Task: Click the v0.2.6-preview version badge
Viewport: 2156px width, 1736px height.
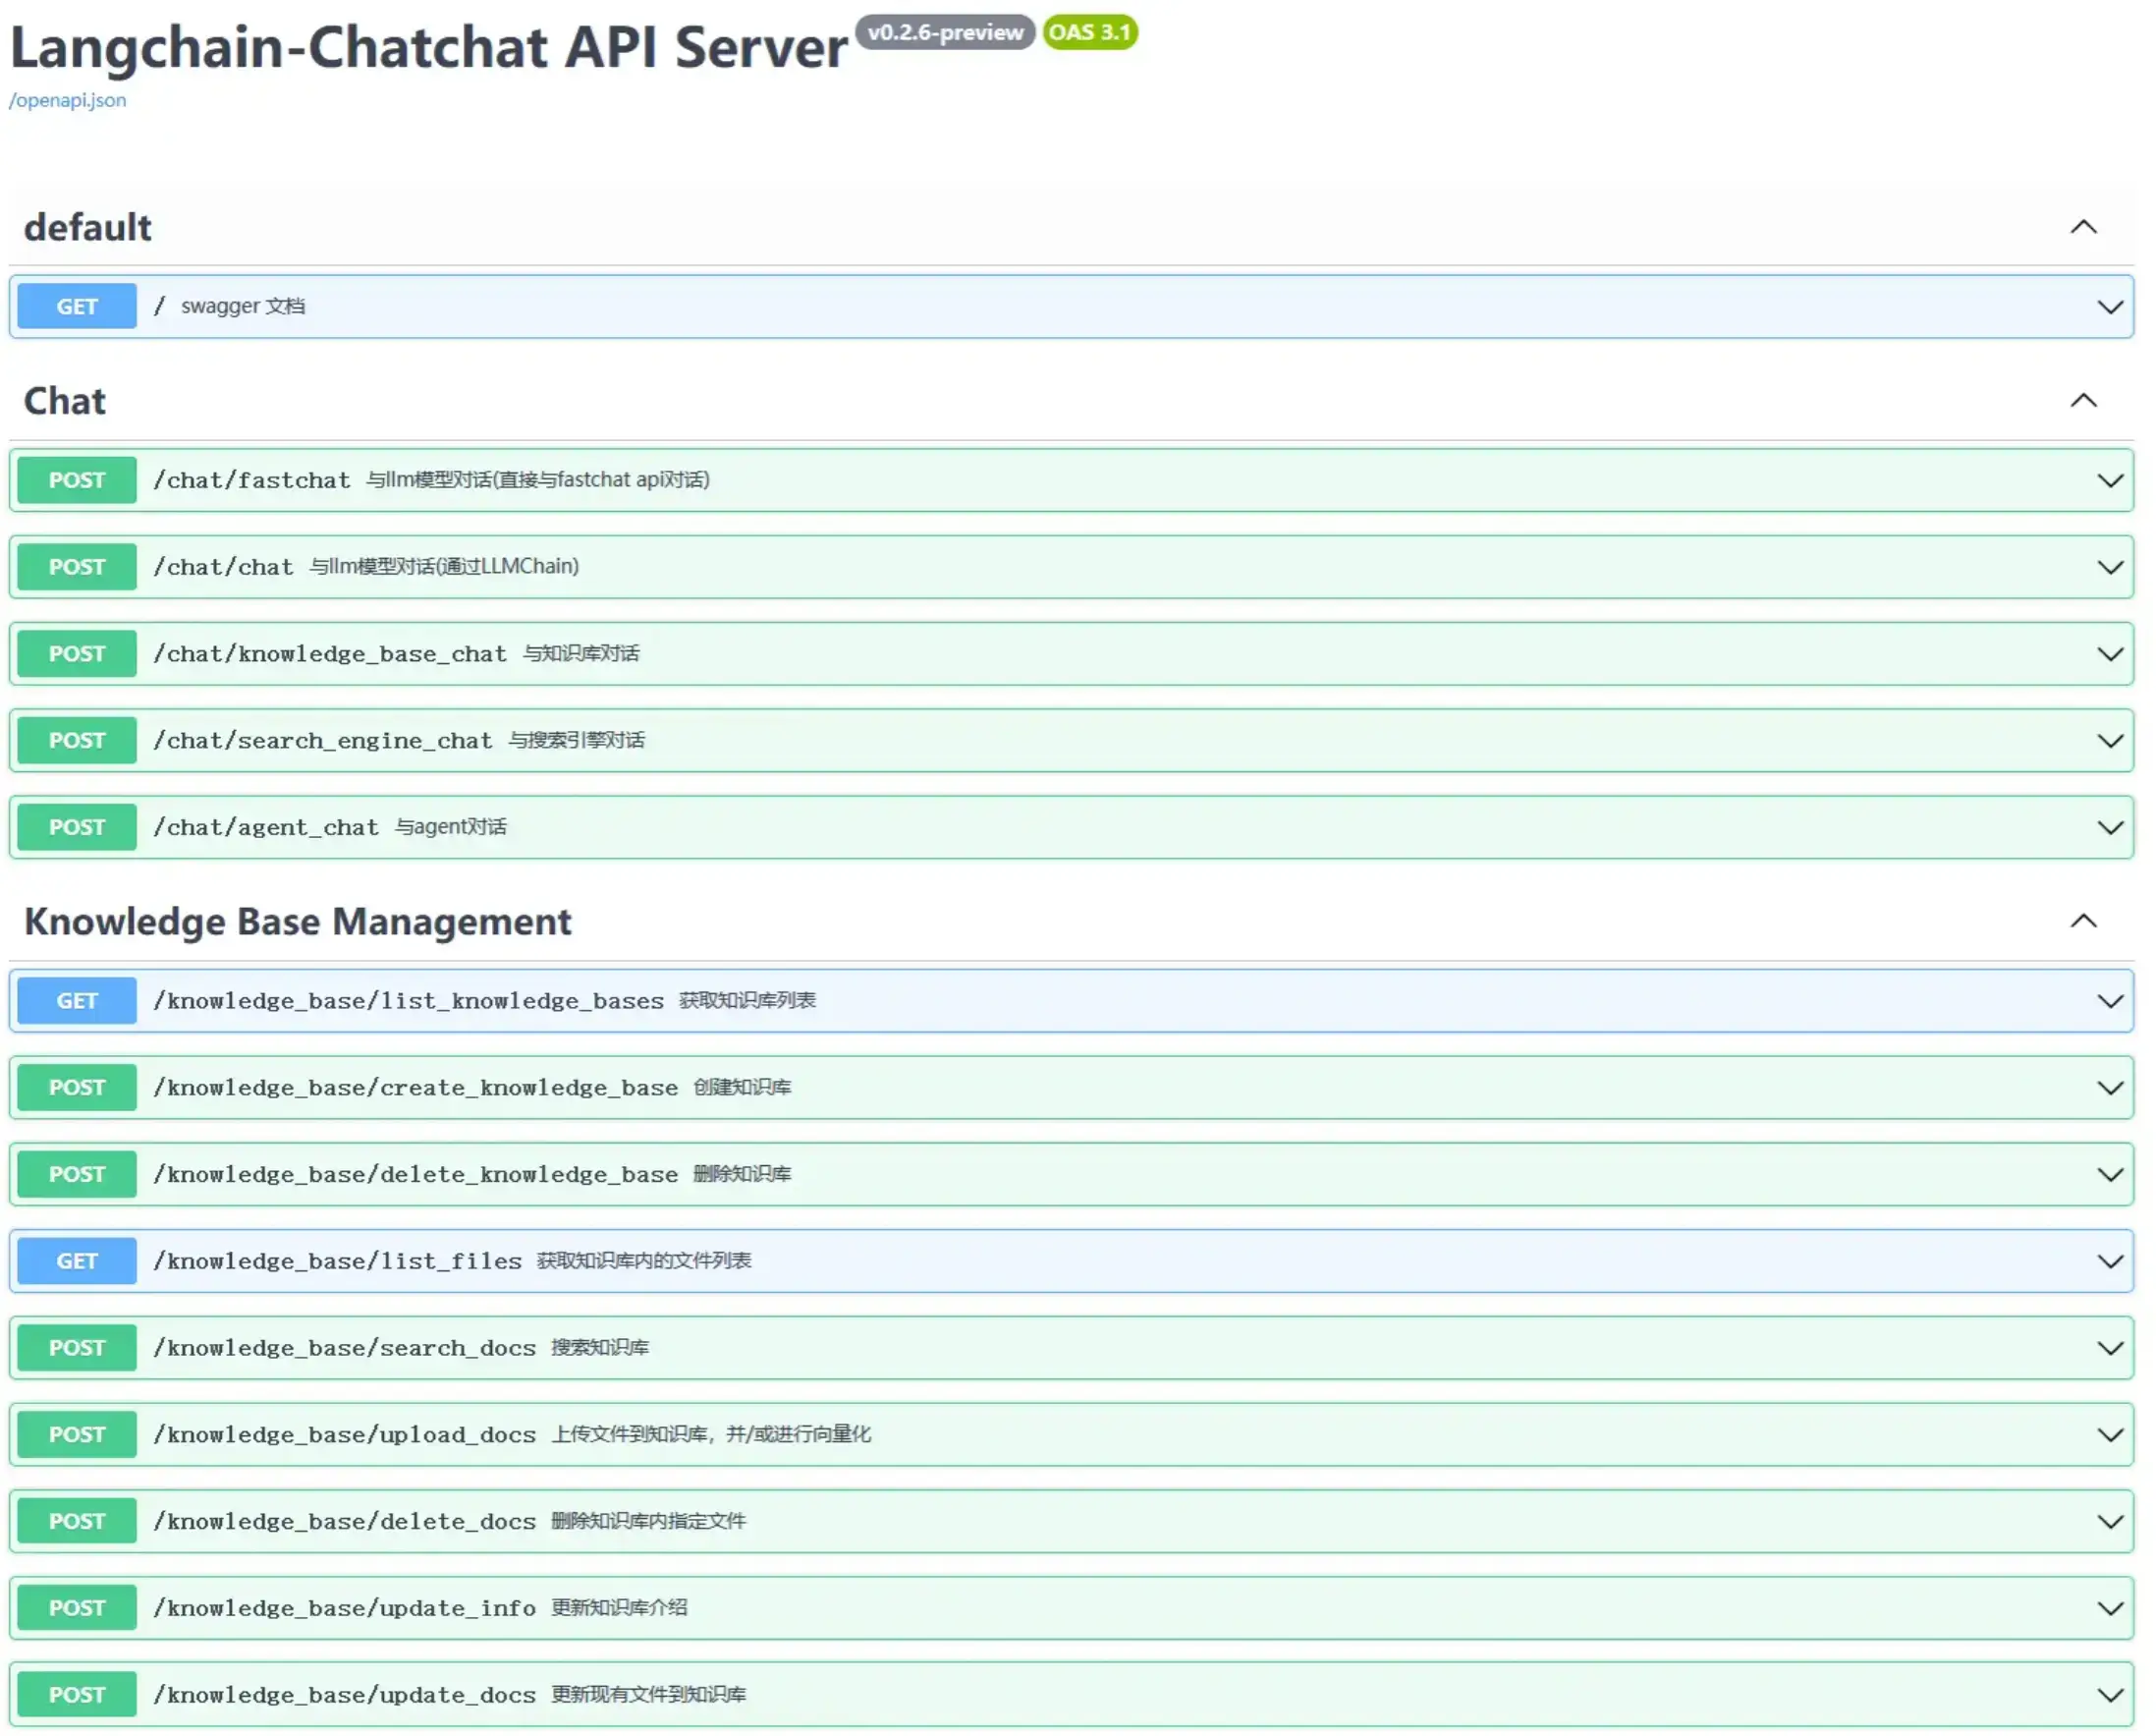Action: point(945,32)
